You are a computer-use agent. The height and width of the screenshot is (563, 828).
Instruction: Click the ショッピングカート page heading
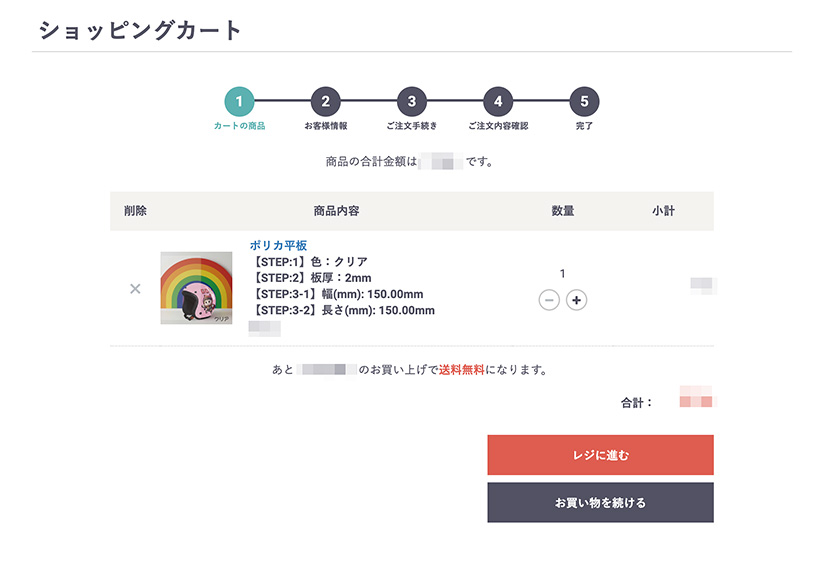pyautogui.click(x=140, y=30)
